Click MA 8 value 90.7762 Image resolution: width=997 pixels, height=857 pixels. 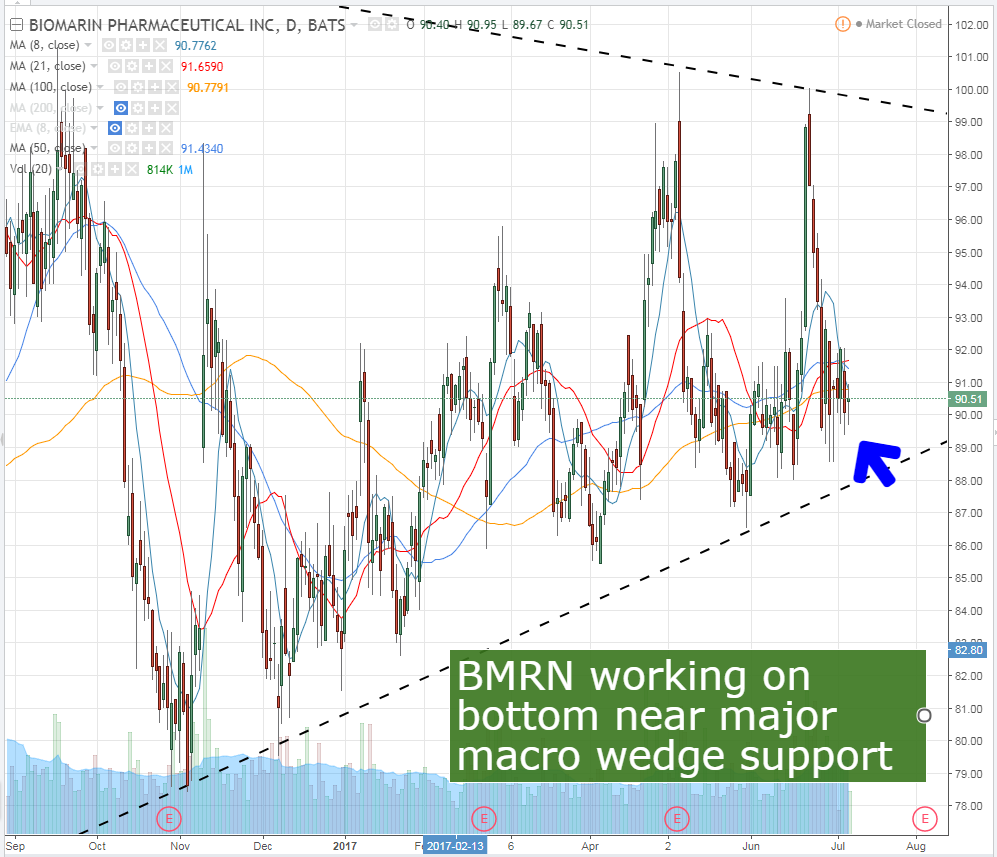196,46
